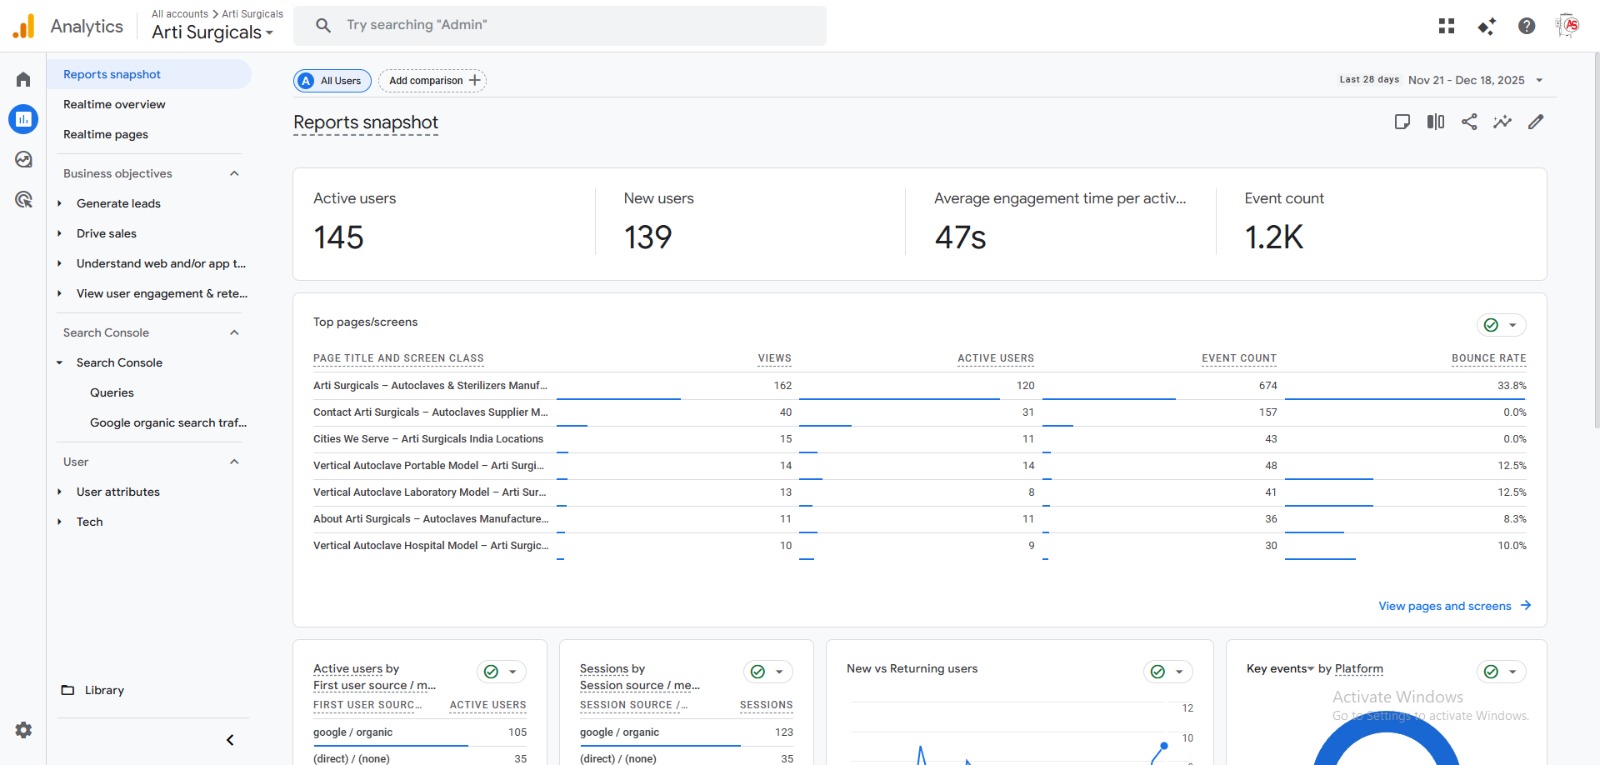The image size is (1600, 765).
Task: Open status dropdown on Active users by card
Action: click(x=501, y=672)
